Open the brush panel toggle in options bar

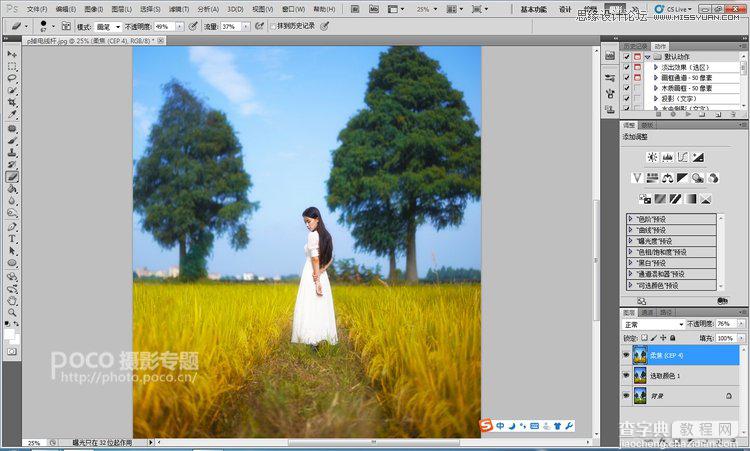coord(66,26)
